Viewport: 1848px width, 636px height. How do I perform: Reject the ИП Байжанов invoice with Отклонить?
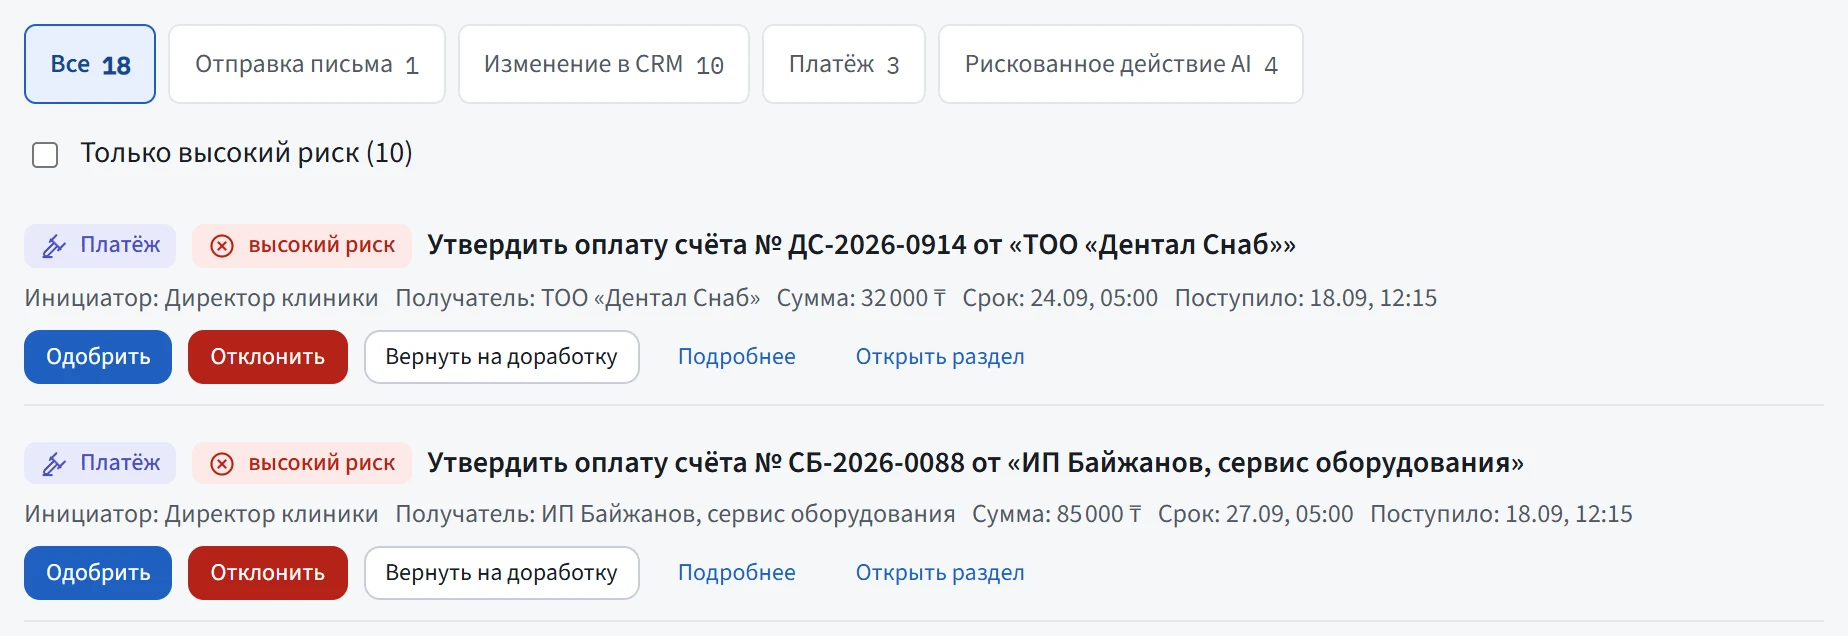pyautogui.click(x=268, y=573)
